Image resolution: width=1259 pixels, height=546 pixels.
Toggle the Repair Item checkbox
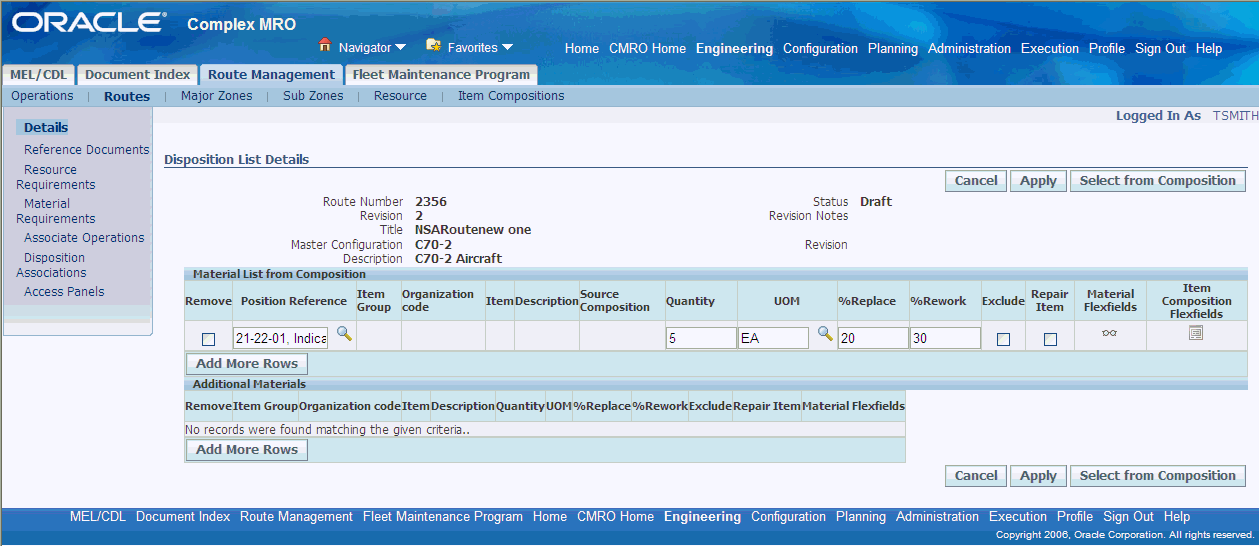[x=1050, y=339]
